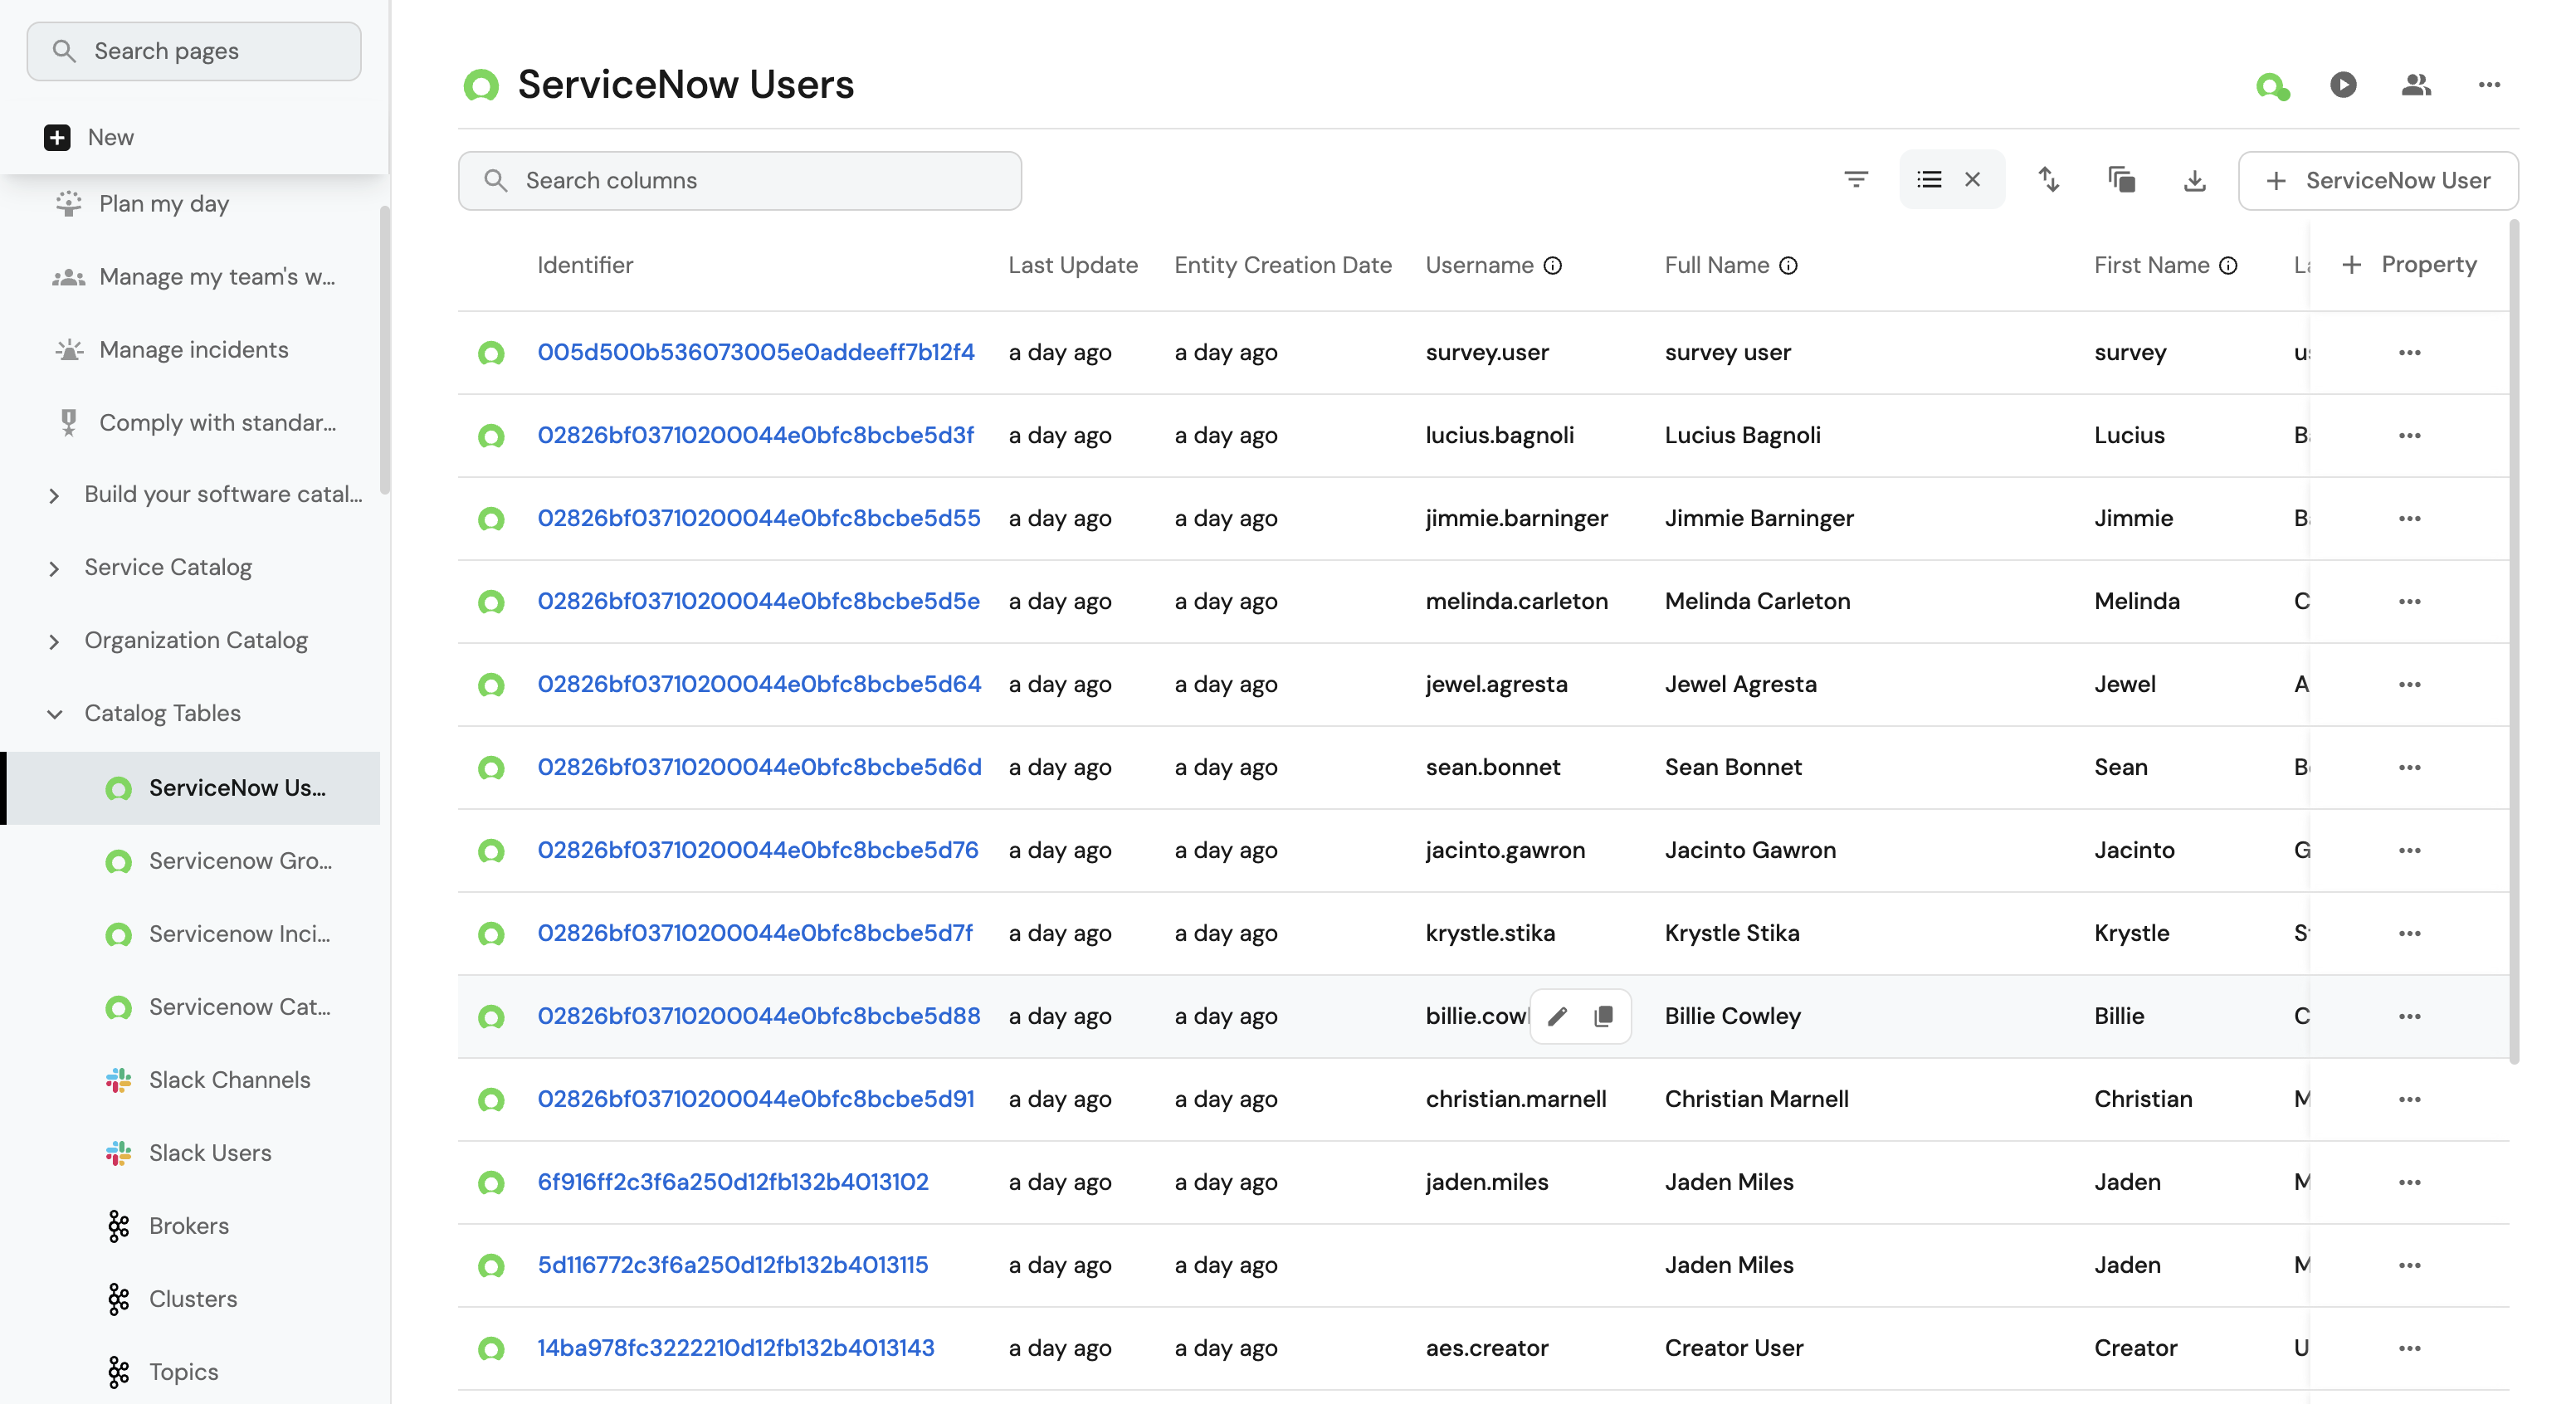Screen dimensions: 2576x1404
Task: Click the Username info icon
Action: tap(1552, 266)
